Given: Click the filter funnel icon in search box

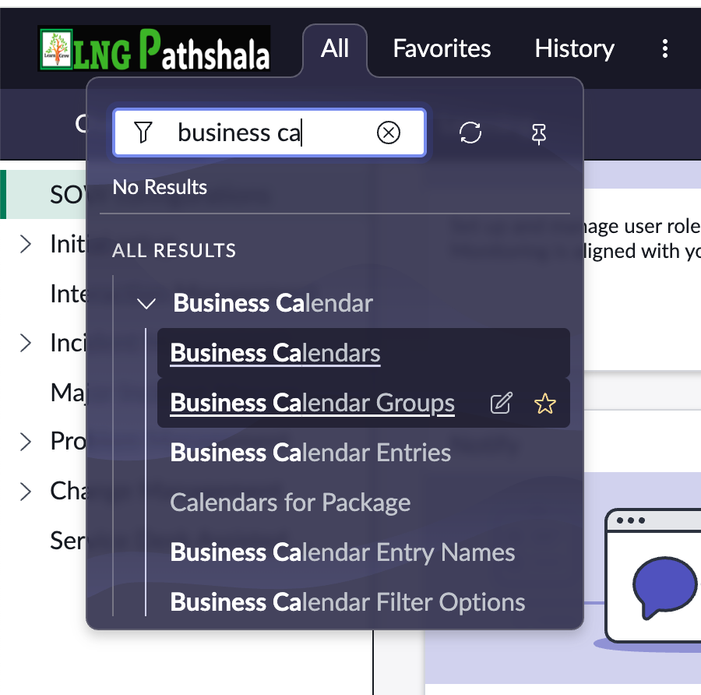Looking at the screenshot, I should 143,133.
